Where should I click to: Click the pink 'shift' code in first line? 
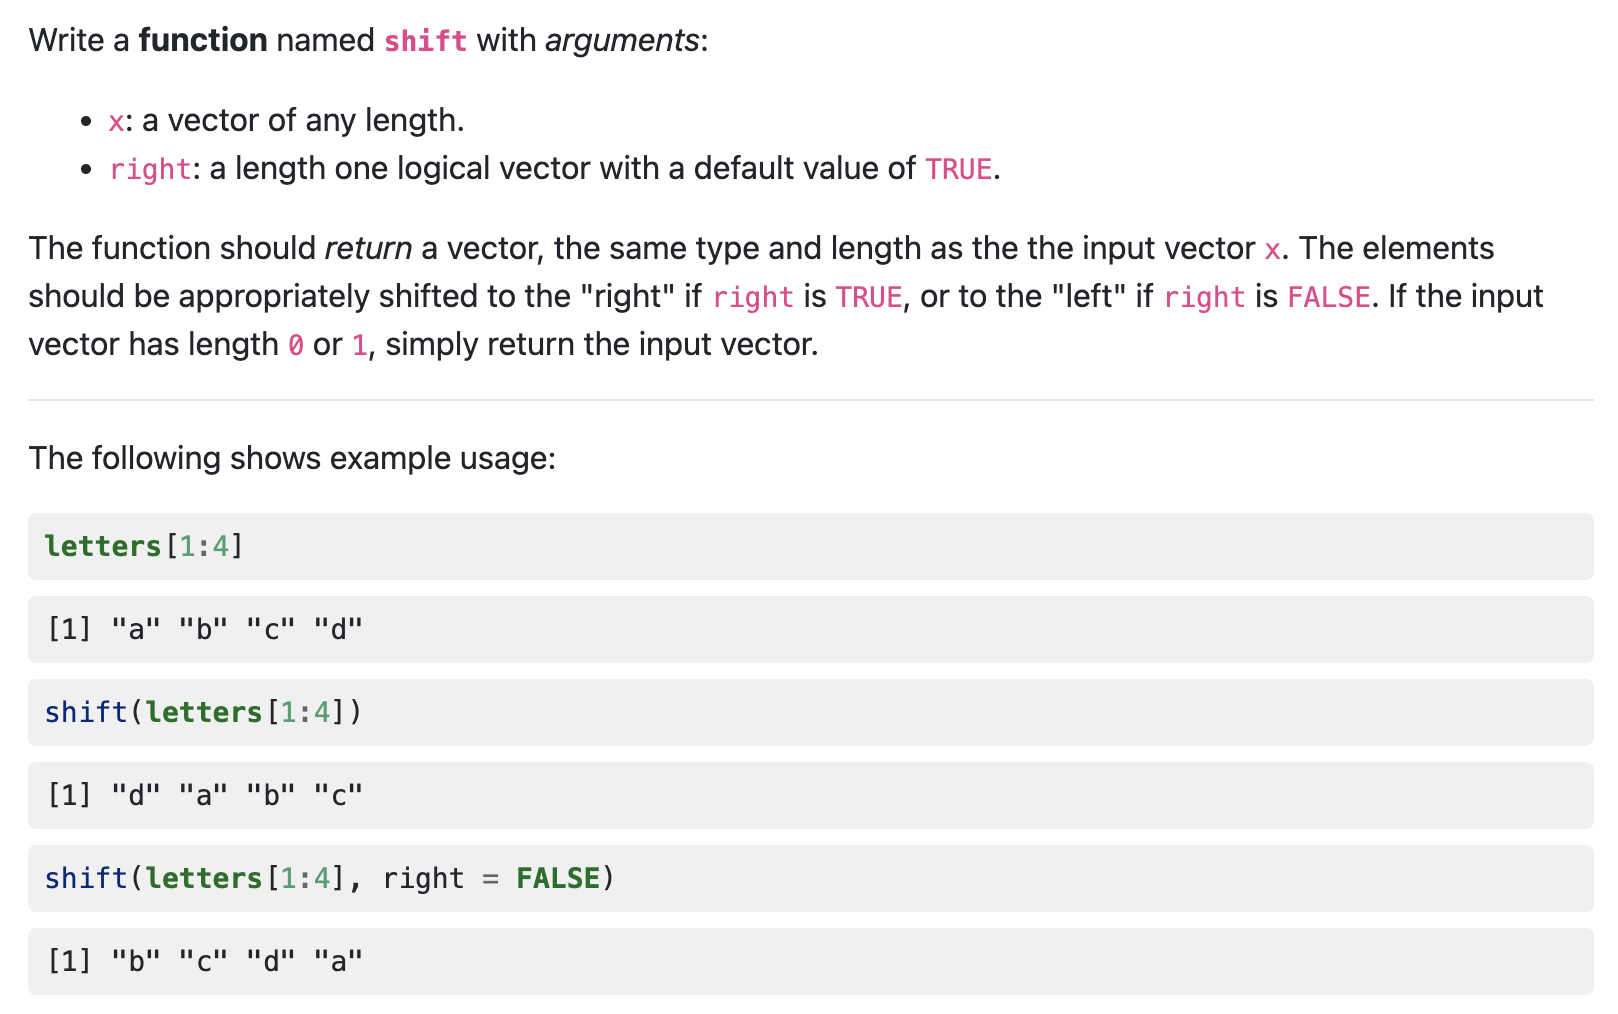click(x=425, y=41)
